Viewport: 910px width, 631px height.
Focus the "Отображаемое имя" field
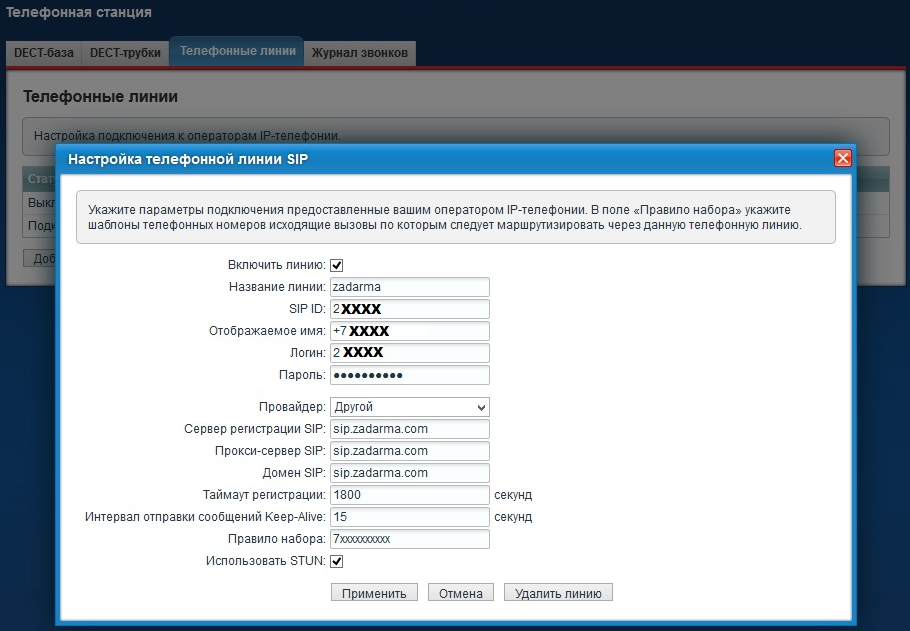coord(409,331)
